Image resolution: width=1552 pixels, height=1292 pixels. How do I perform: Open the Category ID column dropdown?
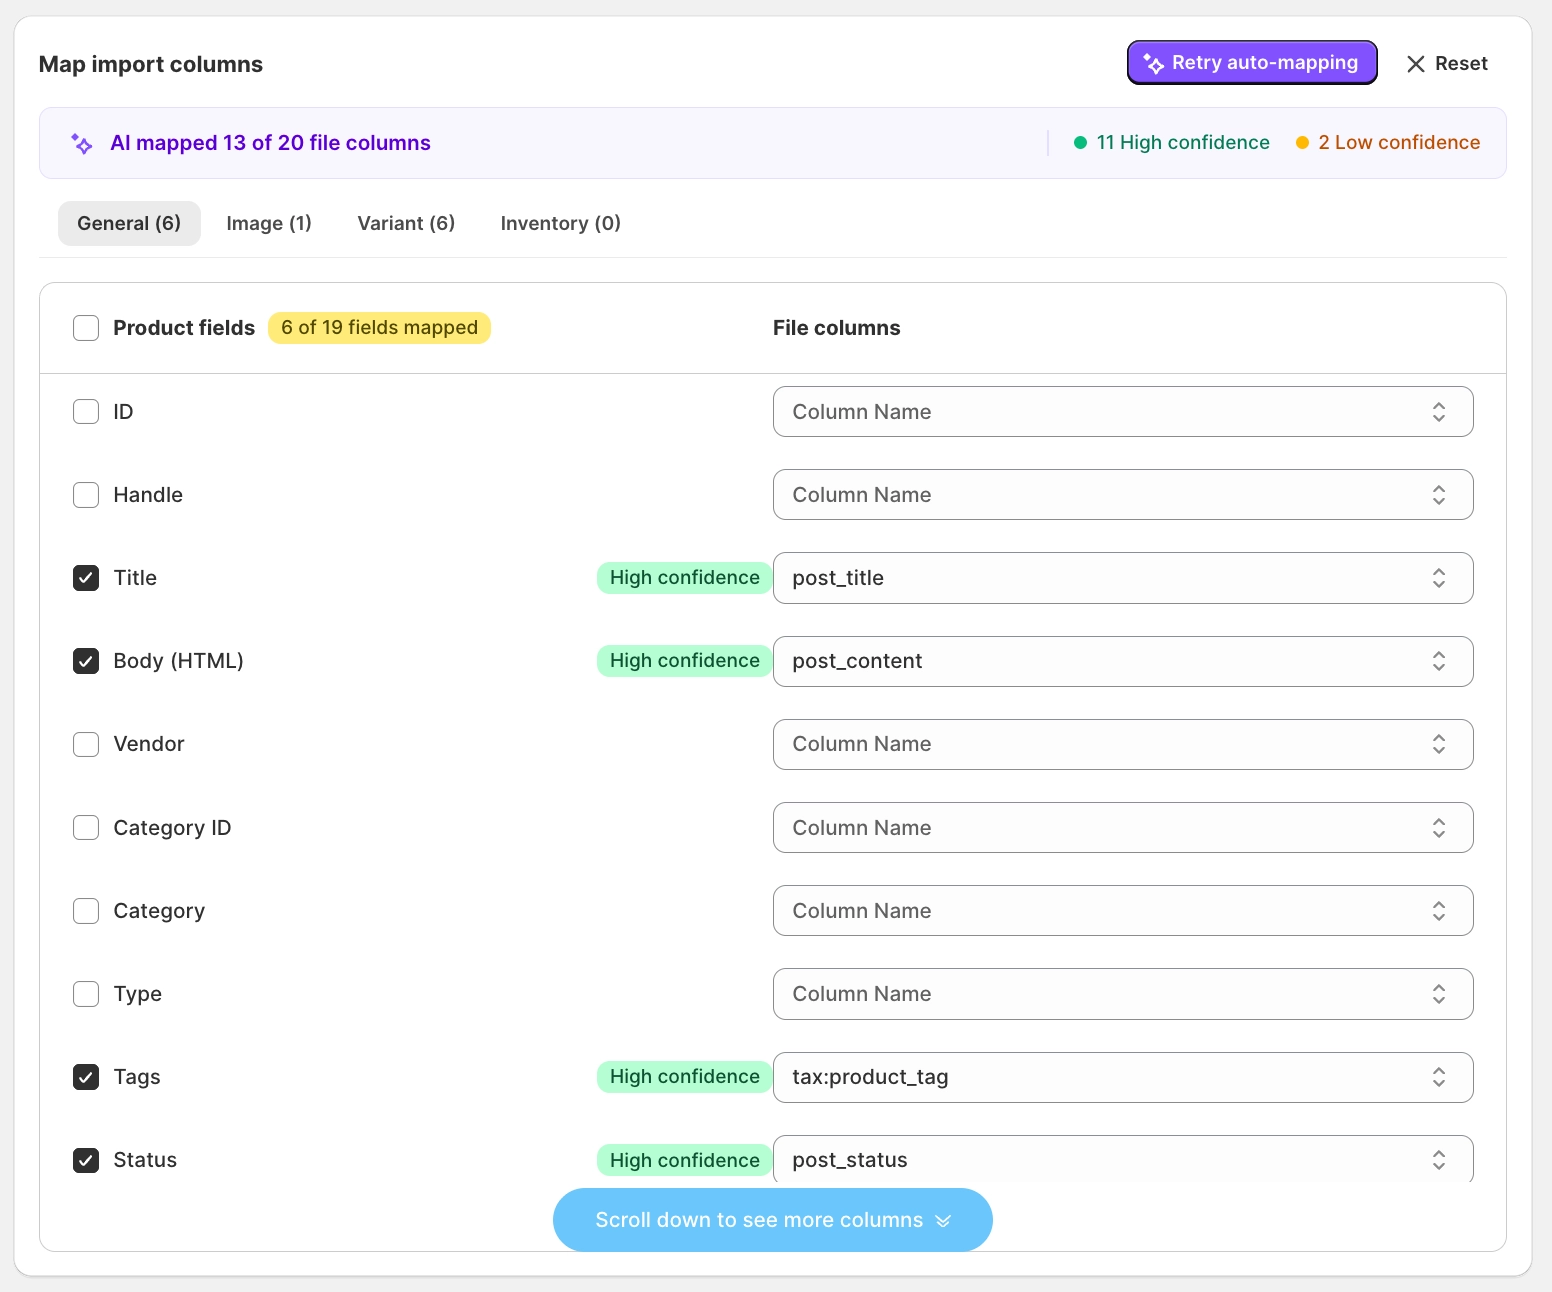click(x=1123, y=828)
